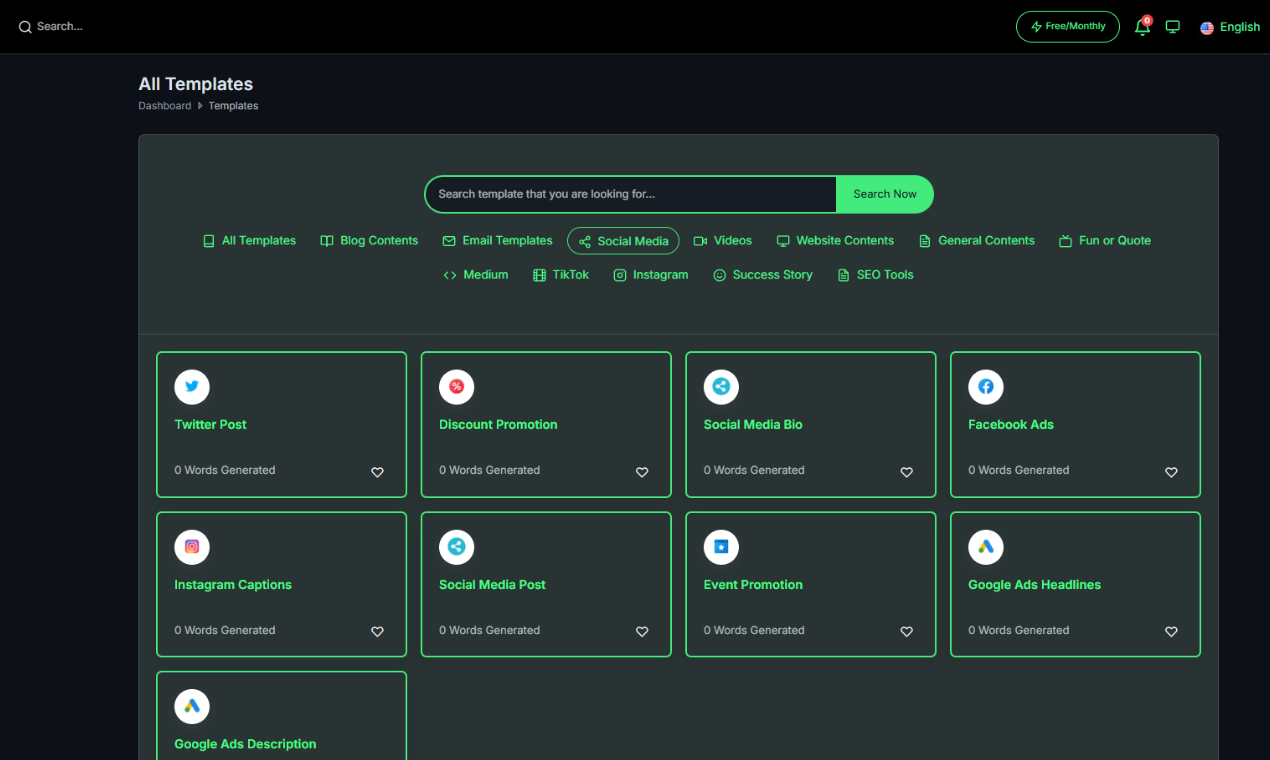1270x760 pixels.
Task: Click the Free/Monthly plan button
Action: click(x=1067, y=27)
